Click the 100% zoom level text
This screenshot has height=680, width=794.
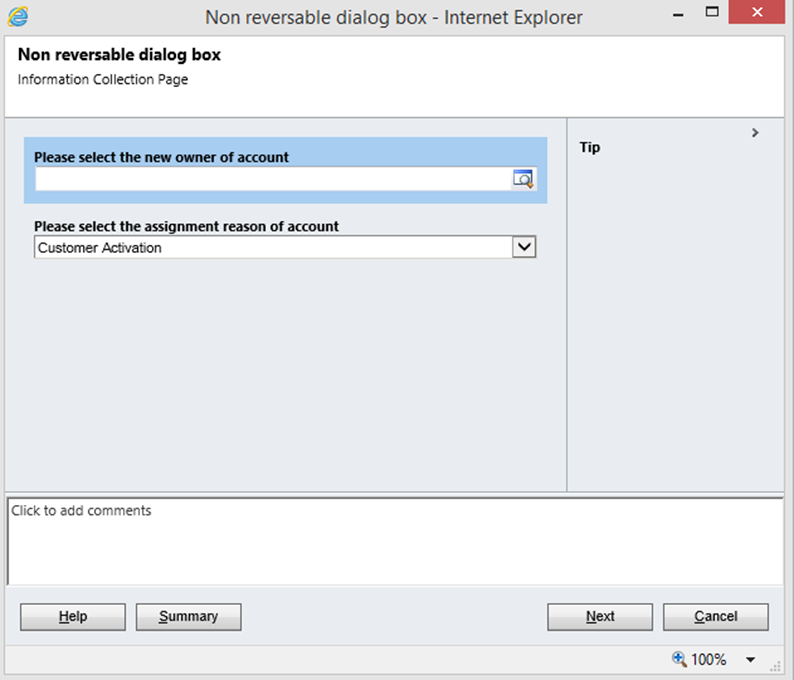709,660
